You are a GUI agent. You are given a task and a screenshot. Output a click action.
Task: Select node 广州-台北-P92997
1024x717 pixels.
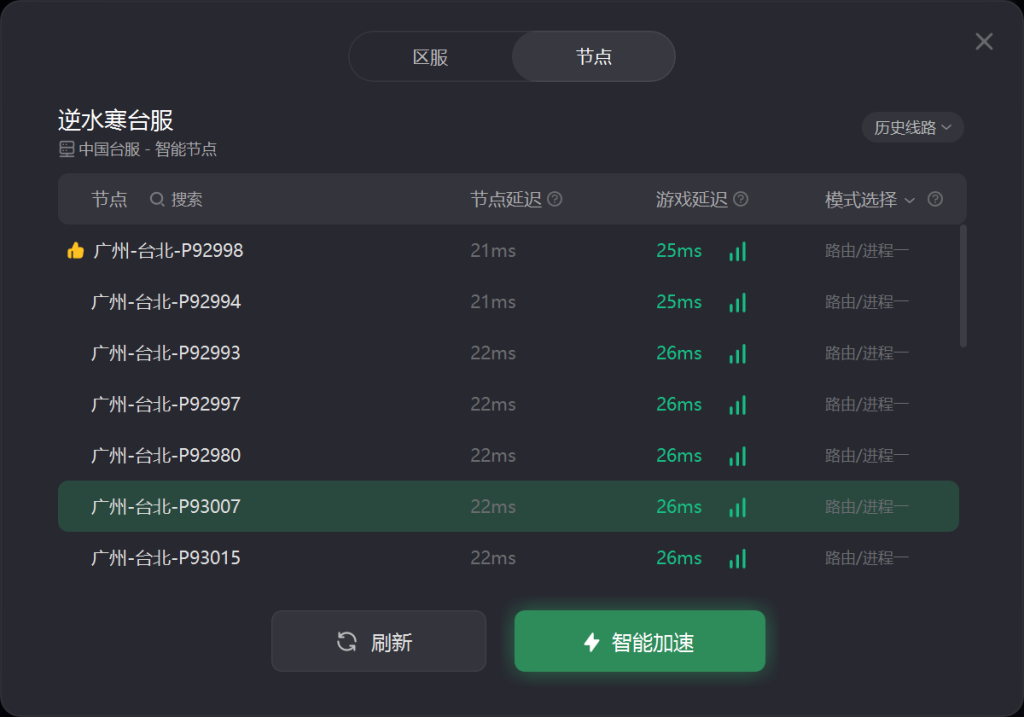click(x=166, y=404)
